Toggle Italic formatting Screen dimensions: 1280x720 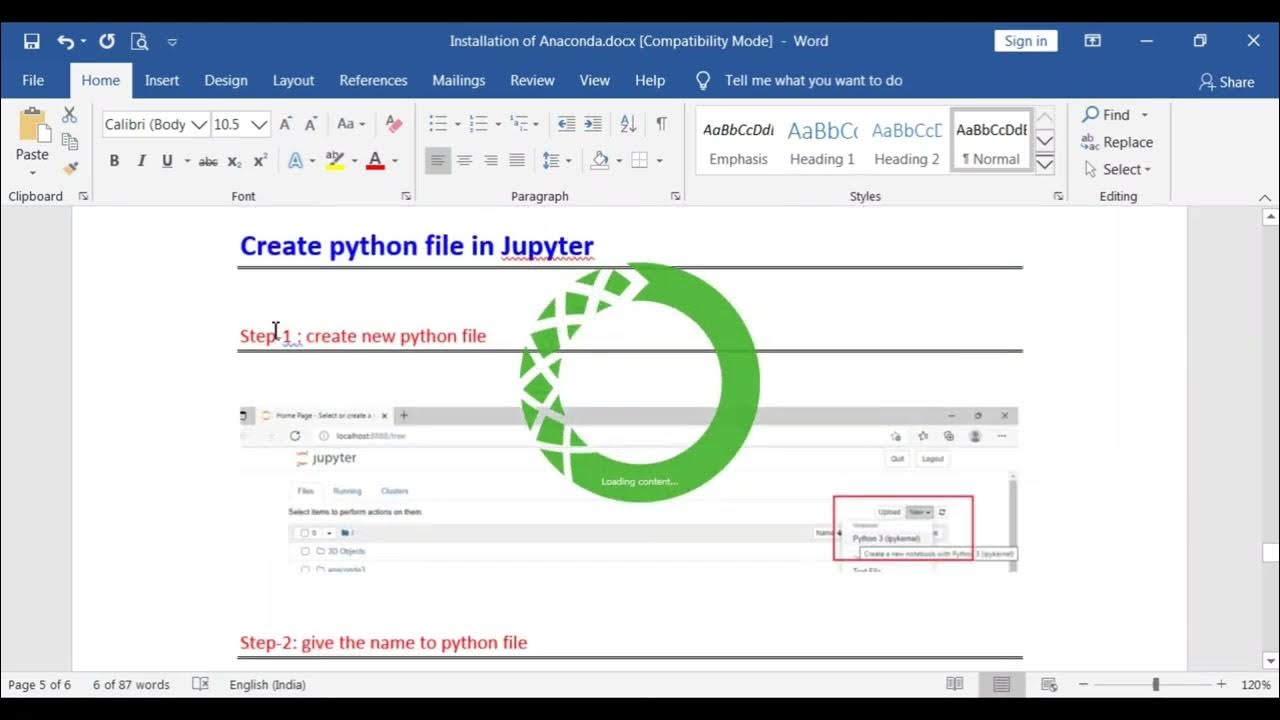point(141,161)
